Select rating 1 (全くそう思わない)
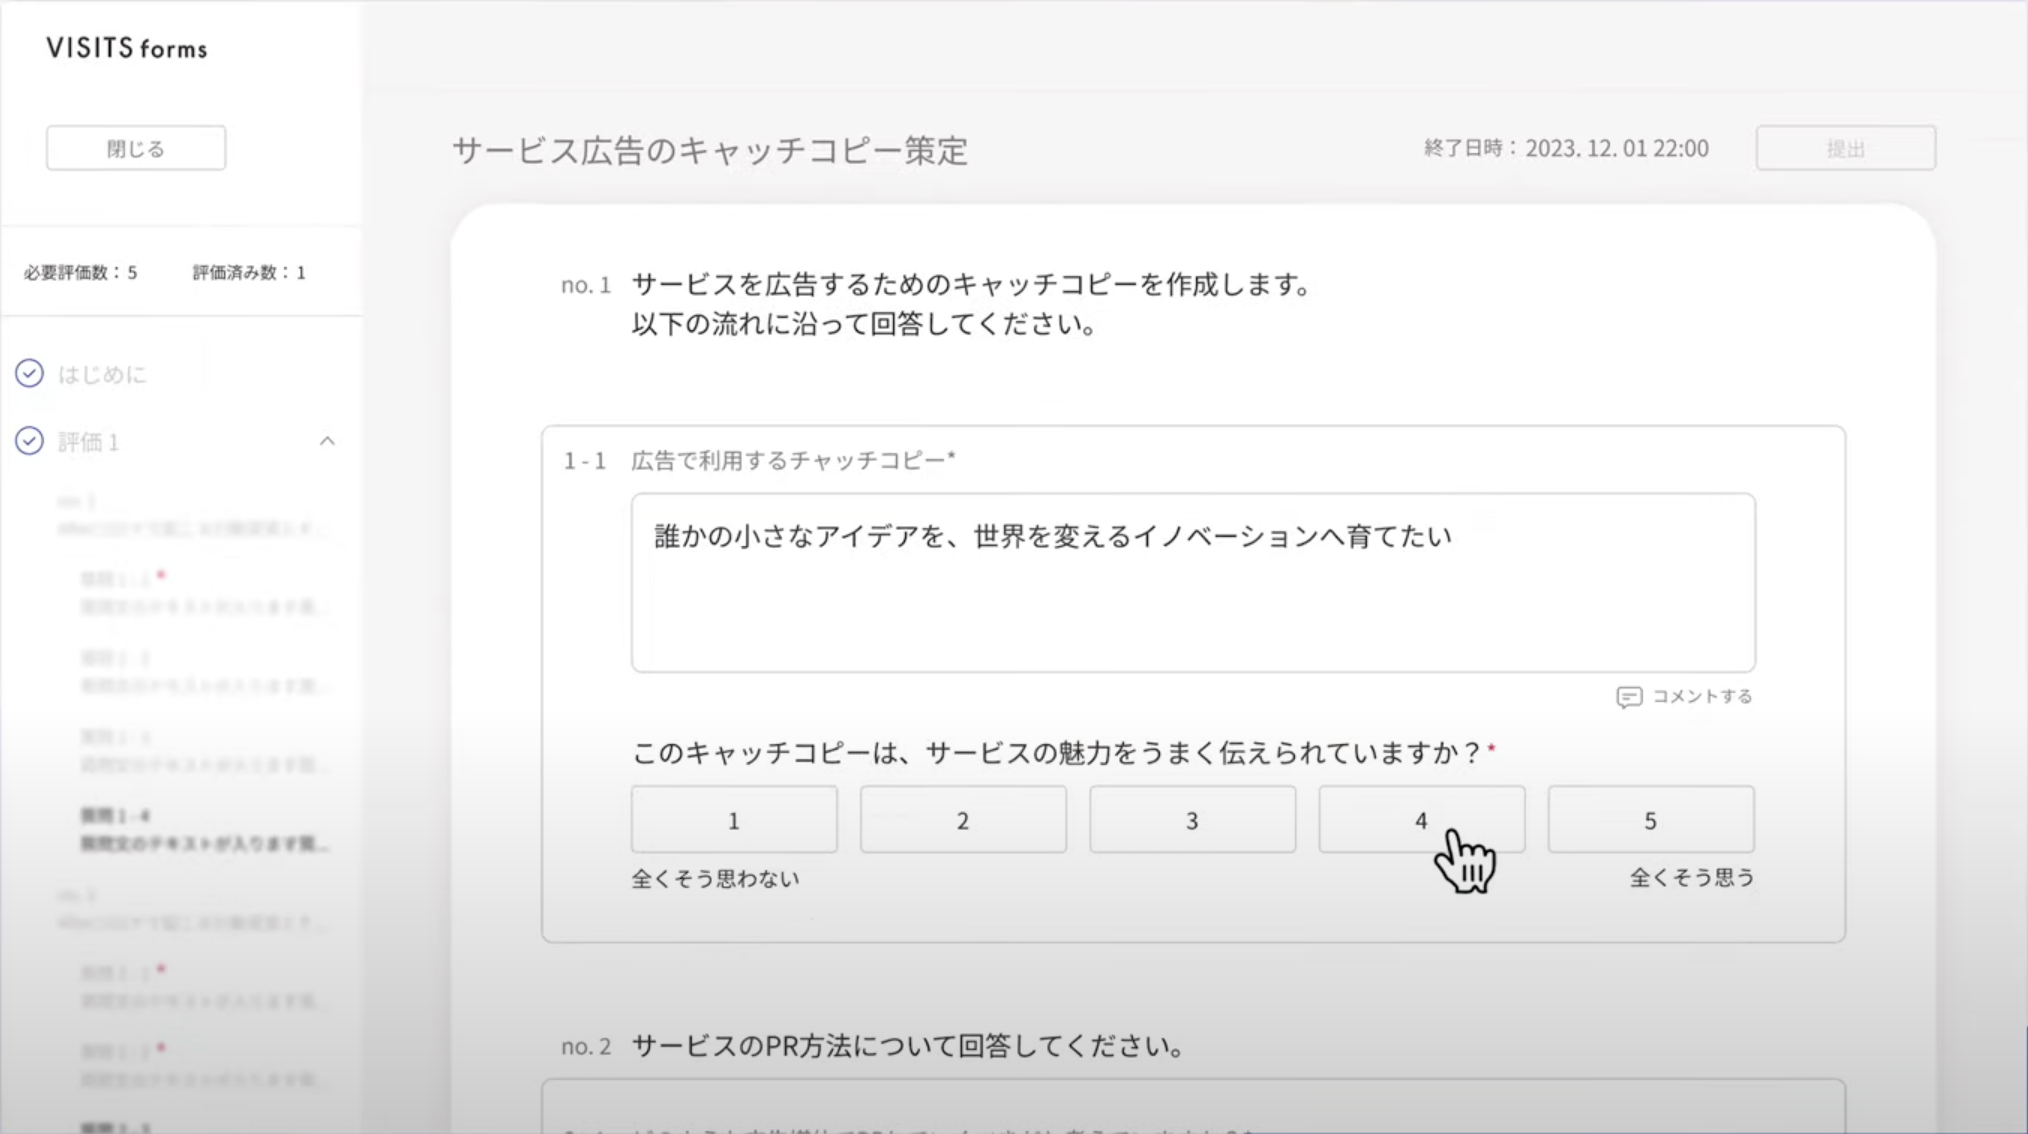The image size is (2028, 1134). (x=733, y=820)
